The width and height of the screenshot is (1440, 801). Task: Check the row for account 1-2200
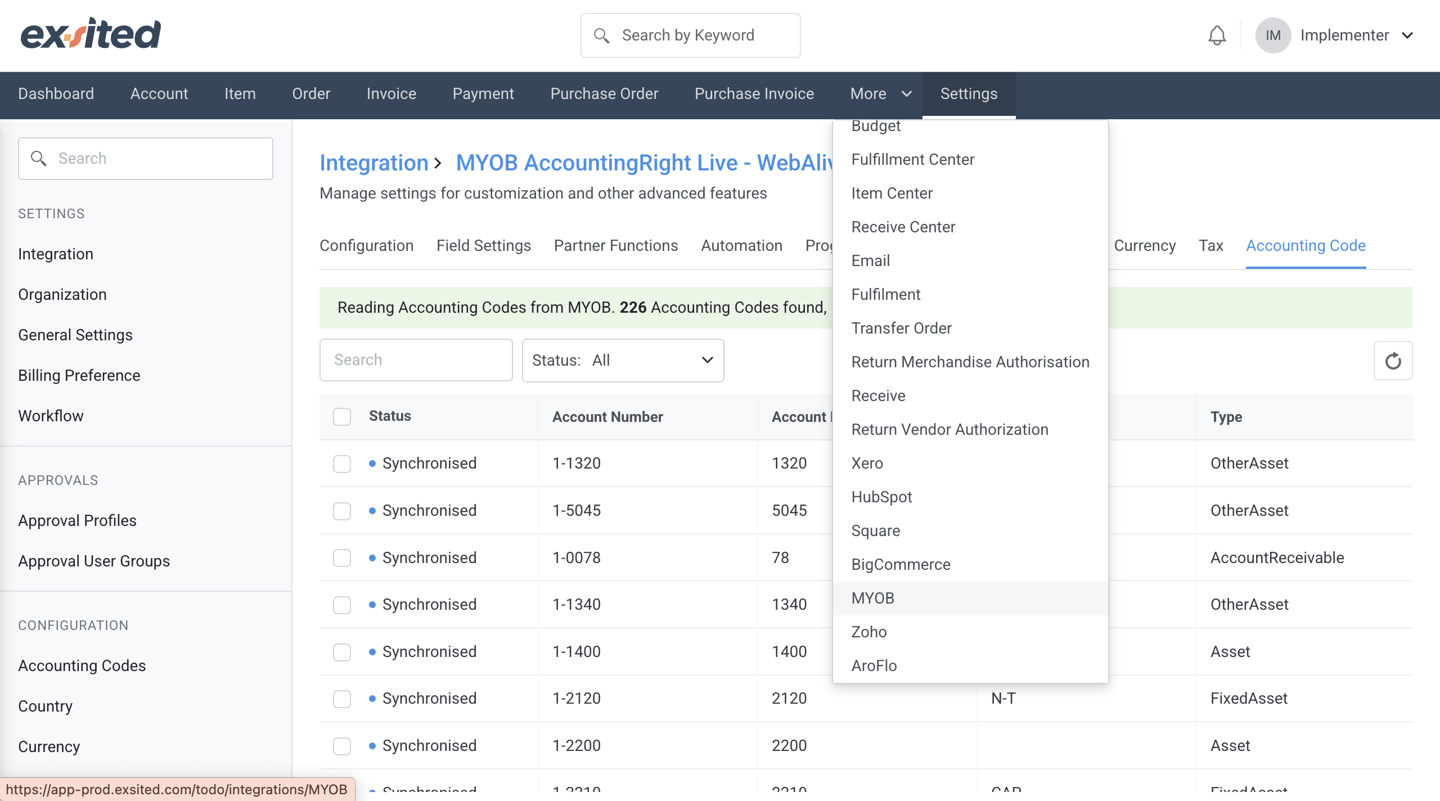(x=342, y=746)
